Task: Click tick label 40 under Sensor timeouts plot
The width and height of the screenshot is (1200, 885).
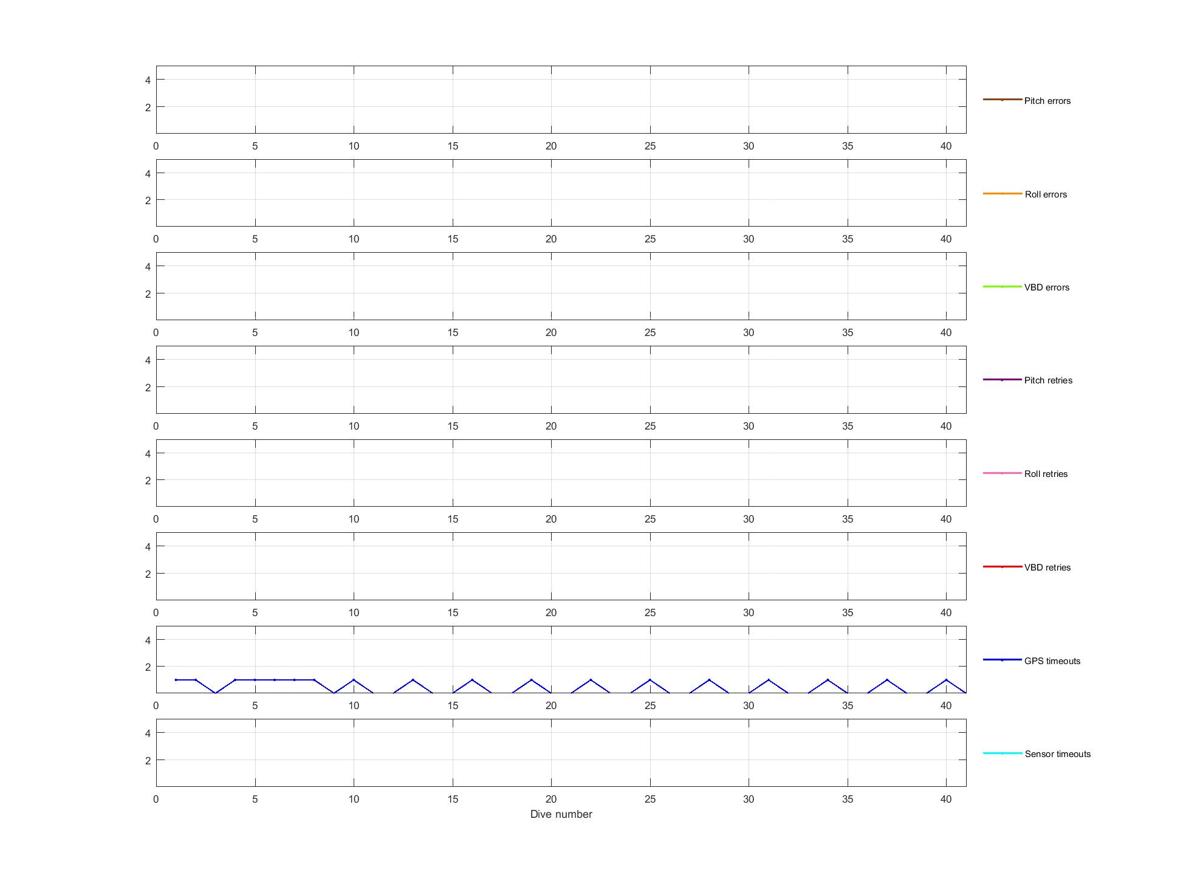Action: click(946, 799)
